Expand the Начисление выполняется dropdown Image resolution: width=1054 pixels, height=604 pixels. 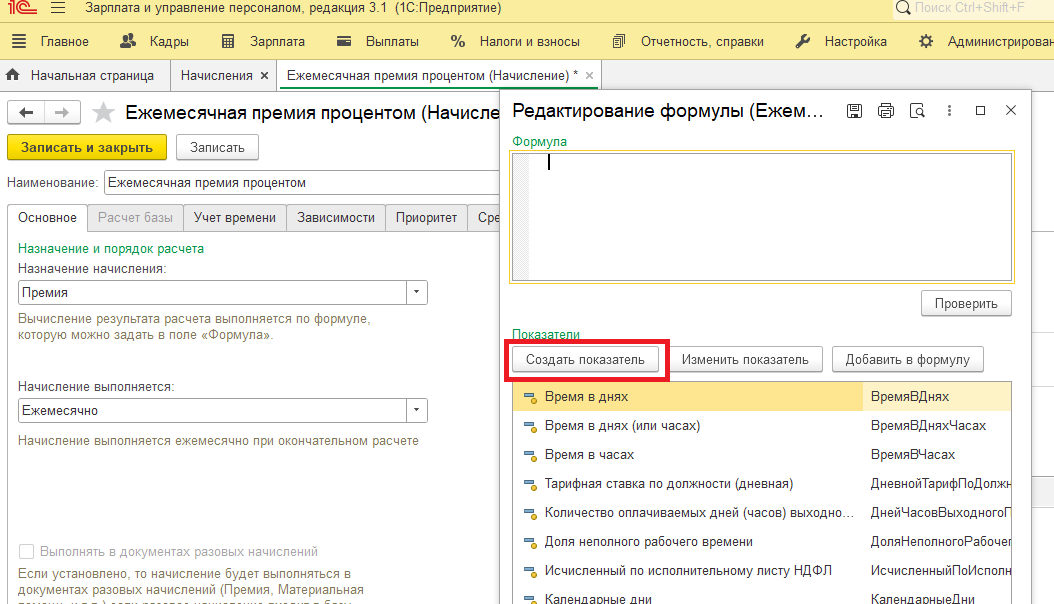[x=417, y=411]
